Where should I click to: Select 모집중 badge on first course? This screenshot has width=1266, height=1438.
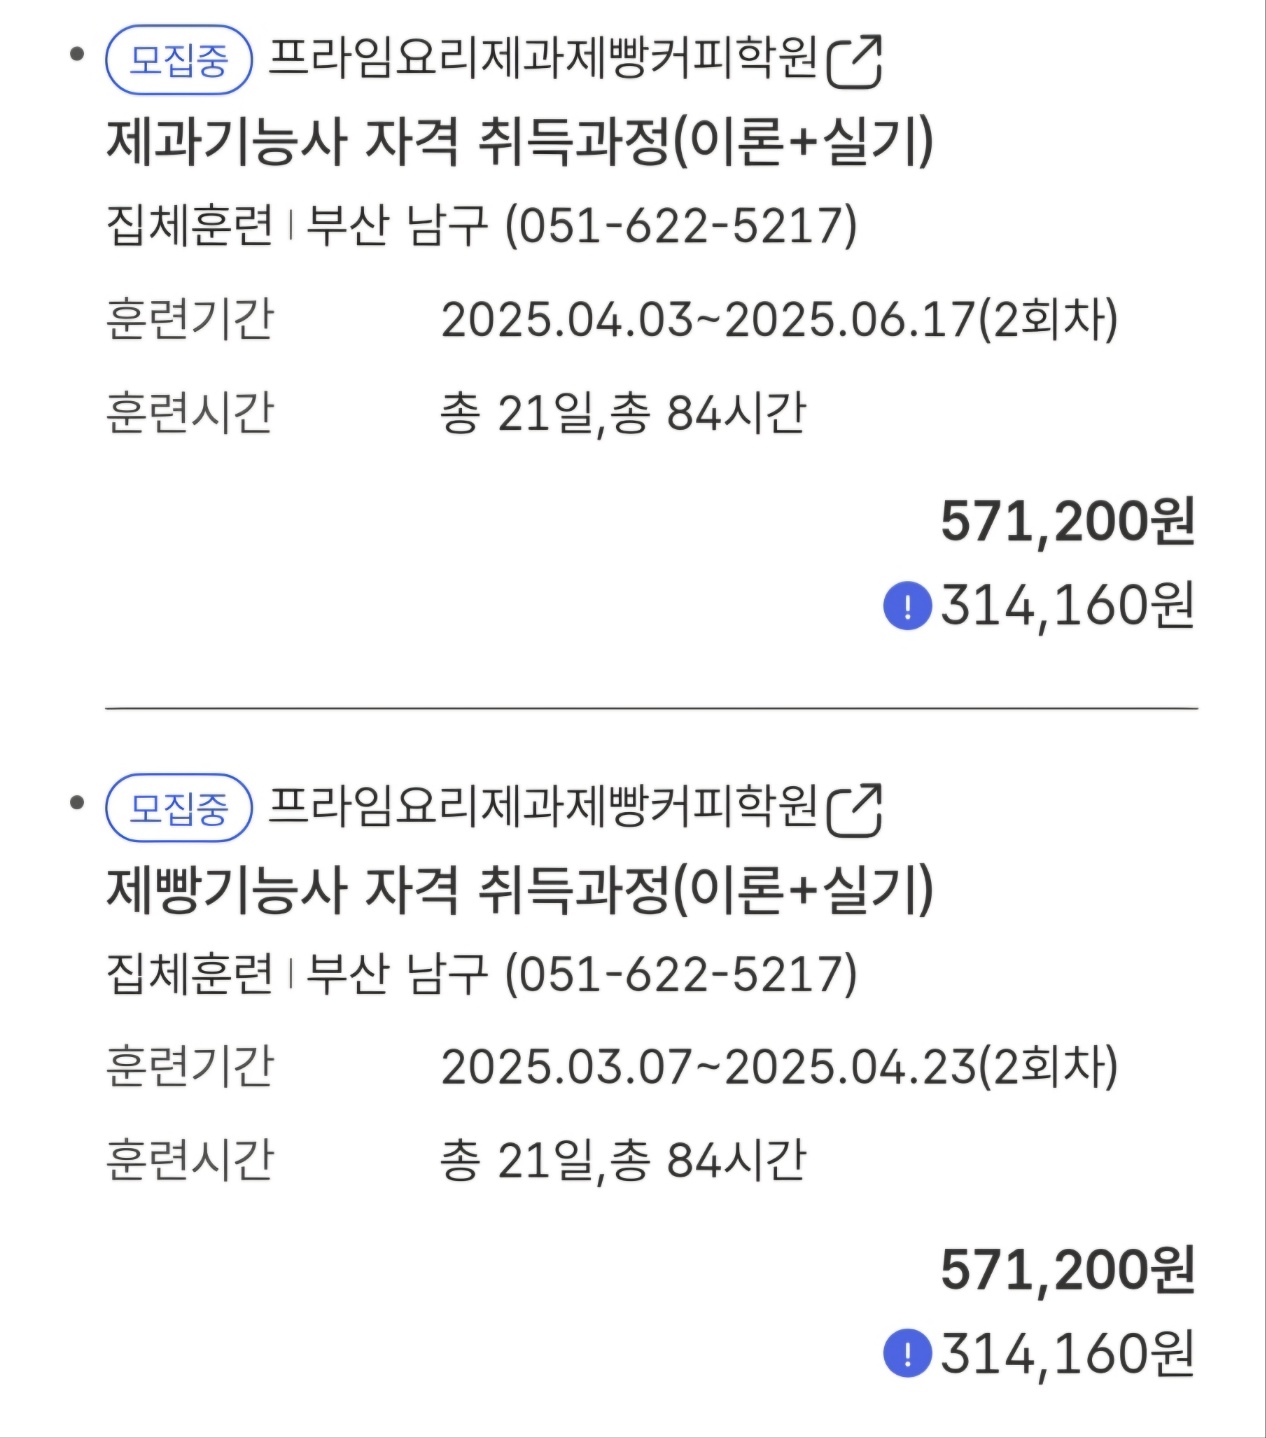pos(179,60)
